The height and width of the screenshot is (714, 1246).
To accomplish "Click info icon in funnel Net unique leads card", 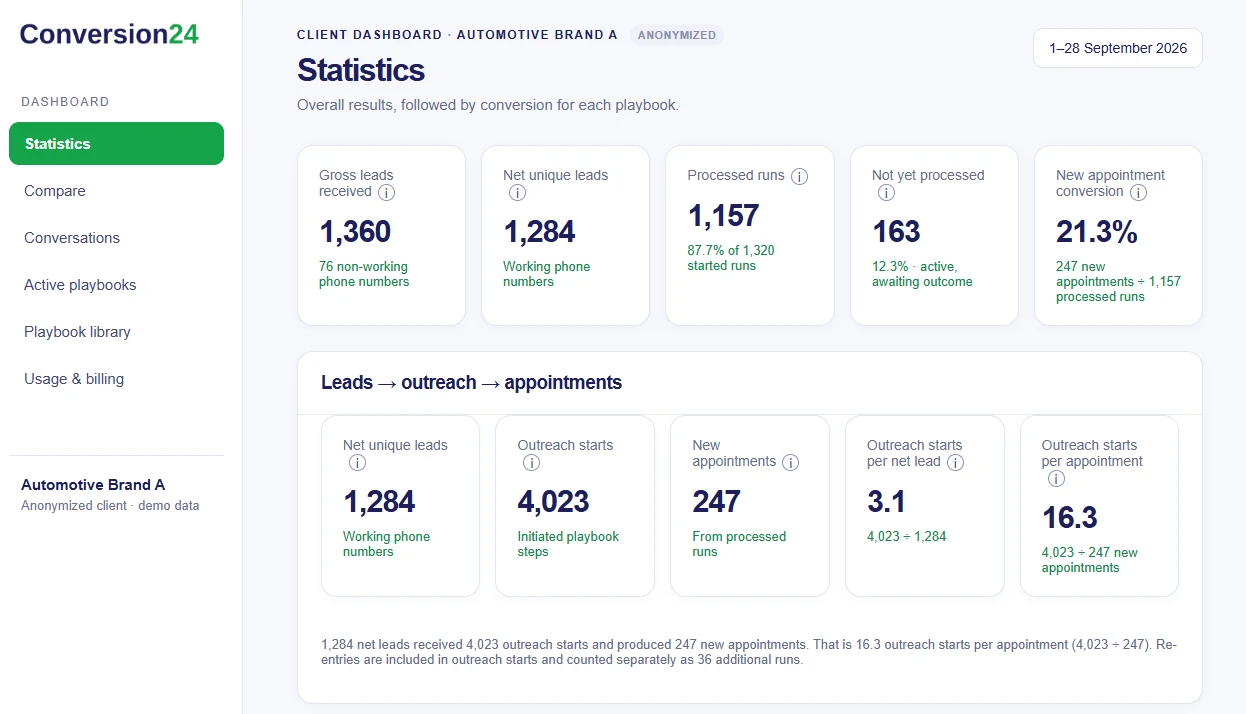I will [x=357, y=462].
